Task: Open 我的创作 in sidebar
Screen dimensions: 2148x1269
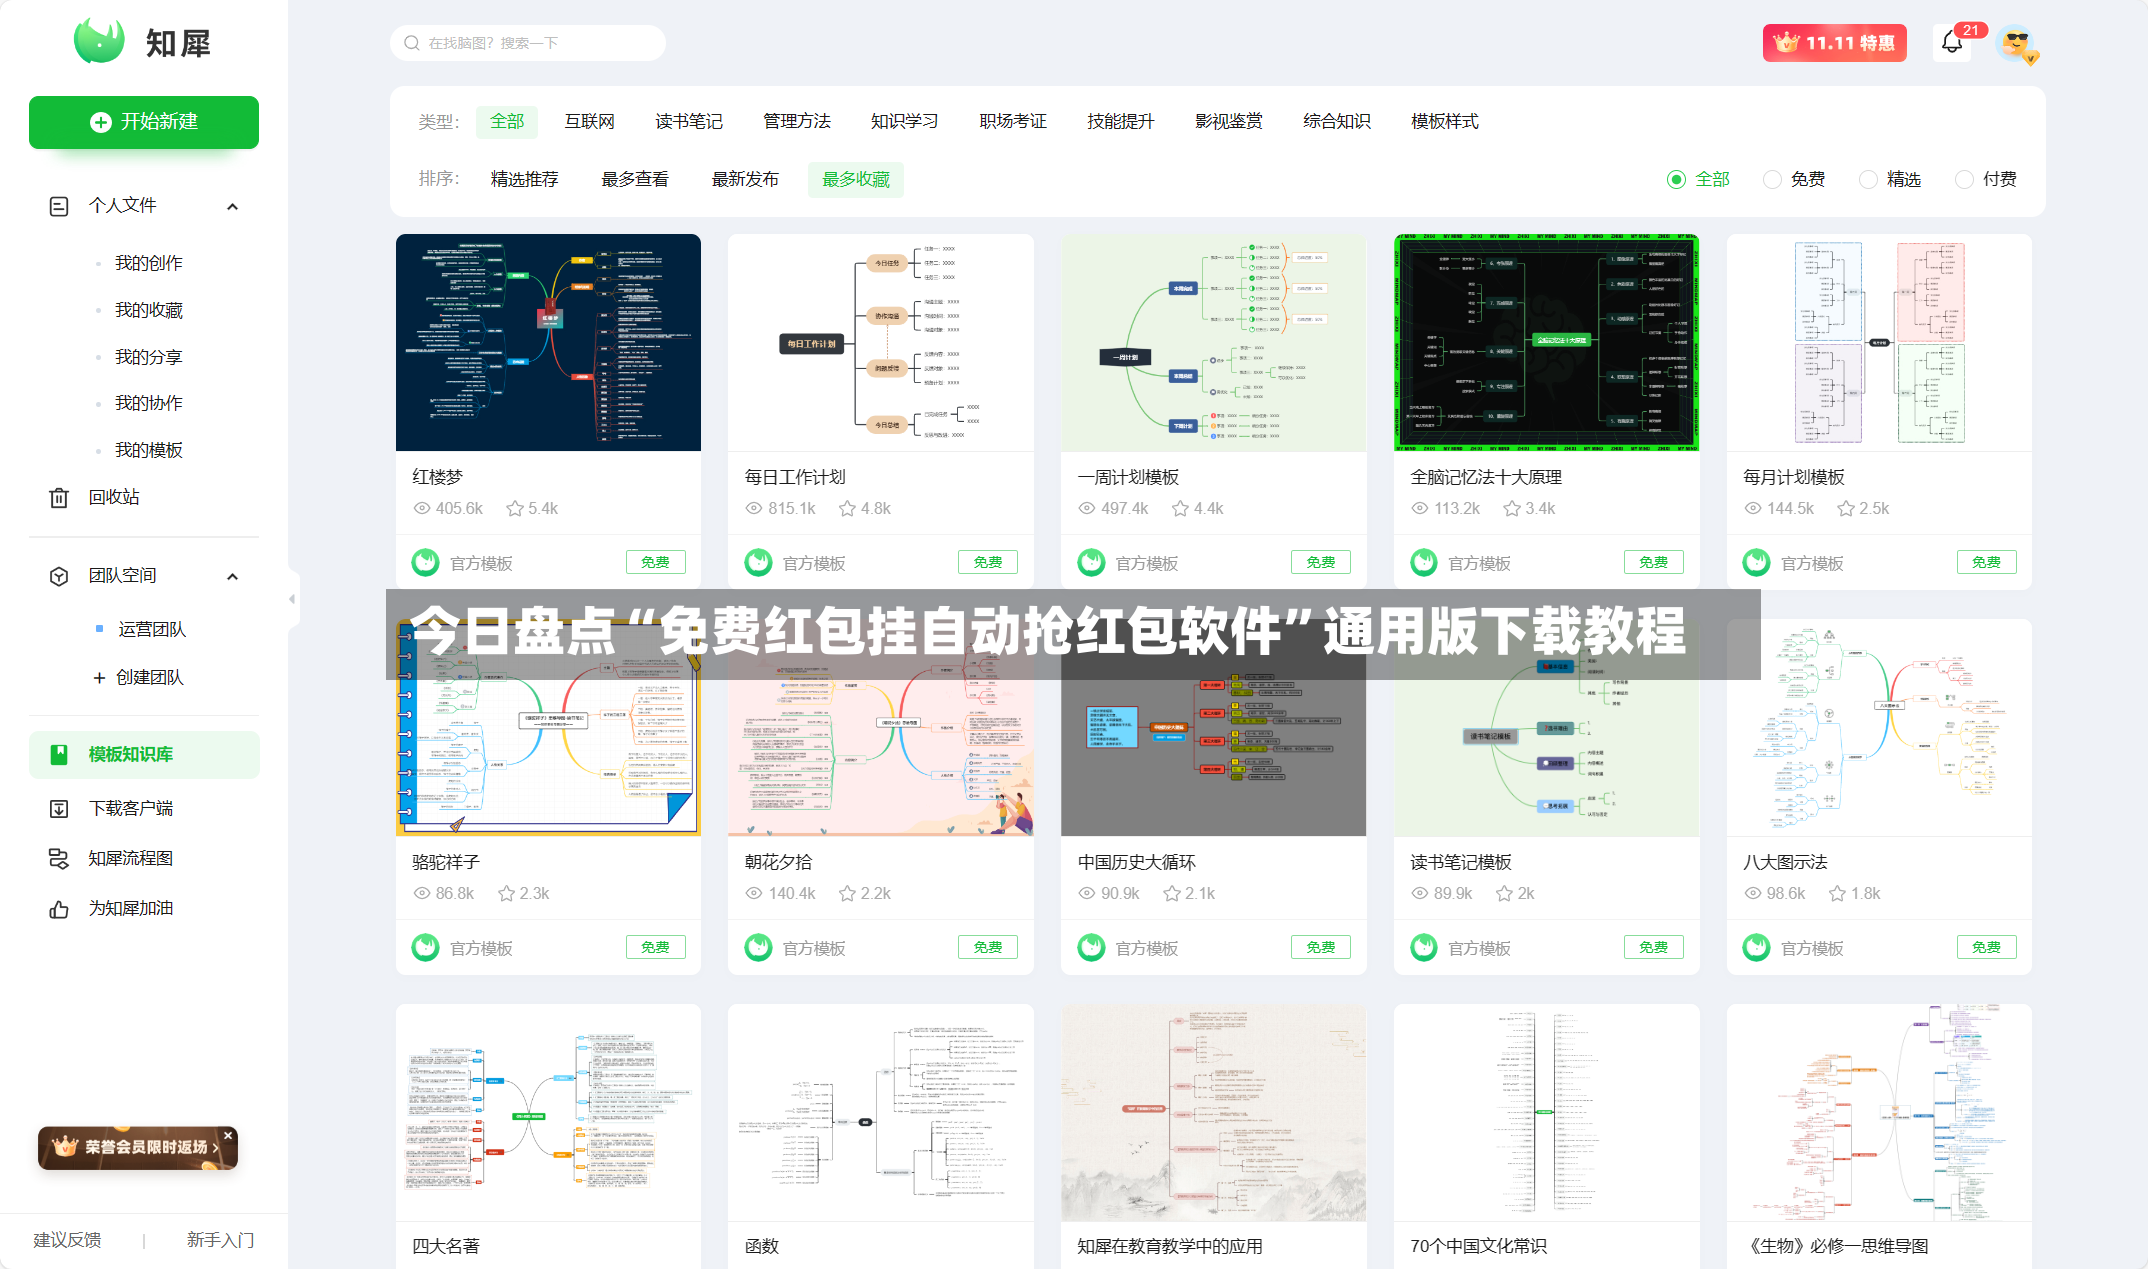Action: pyautogui.click(x=149, y=264)
